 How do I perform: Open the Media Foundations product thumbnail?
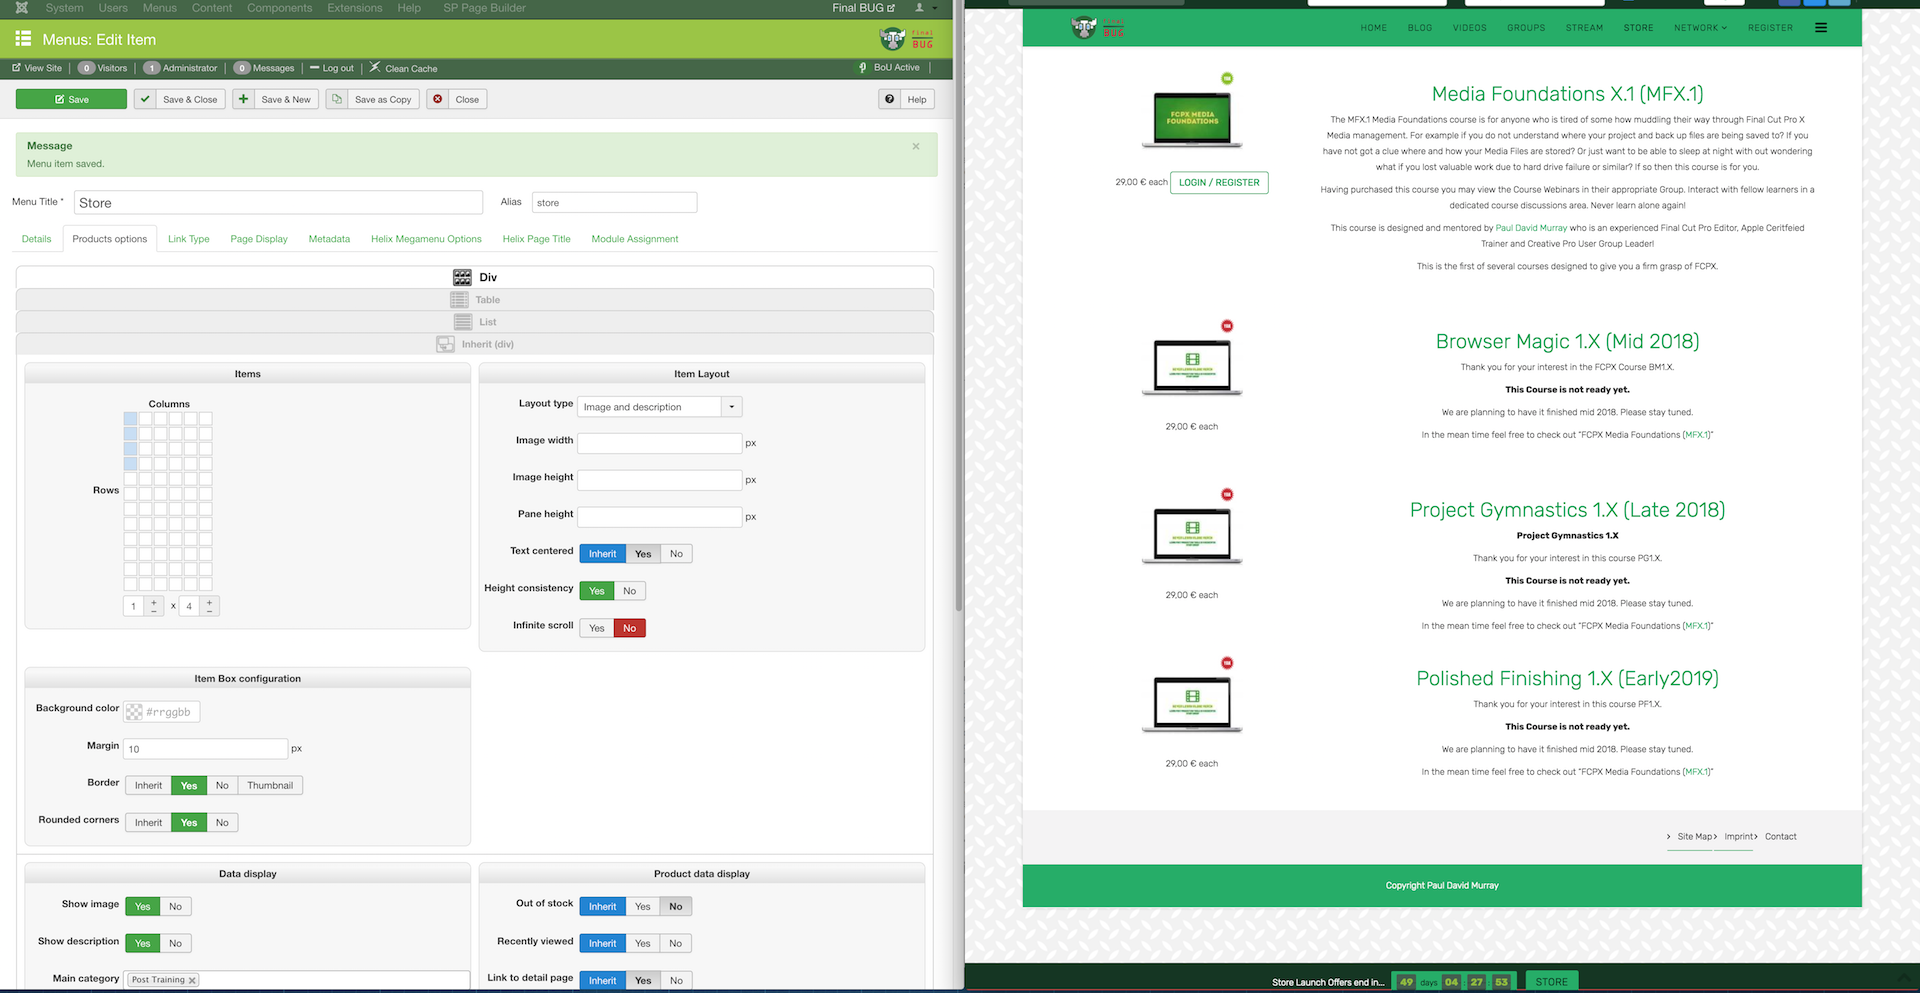tap(1192, 120)
